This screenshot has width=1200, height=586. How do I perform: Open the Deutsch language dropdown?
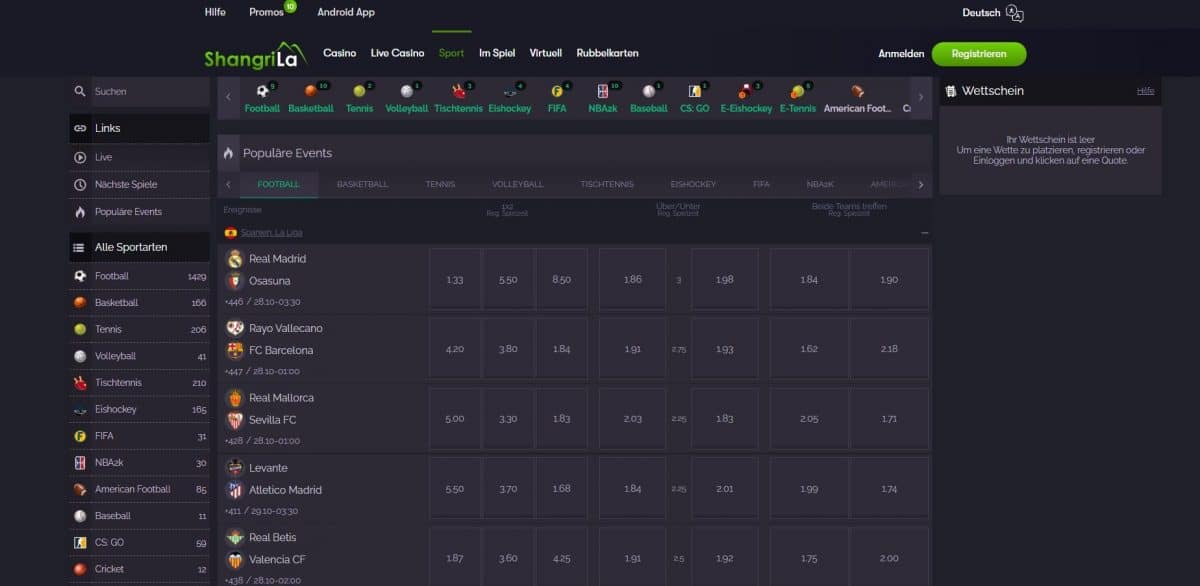tap(981, 13)
